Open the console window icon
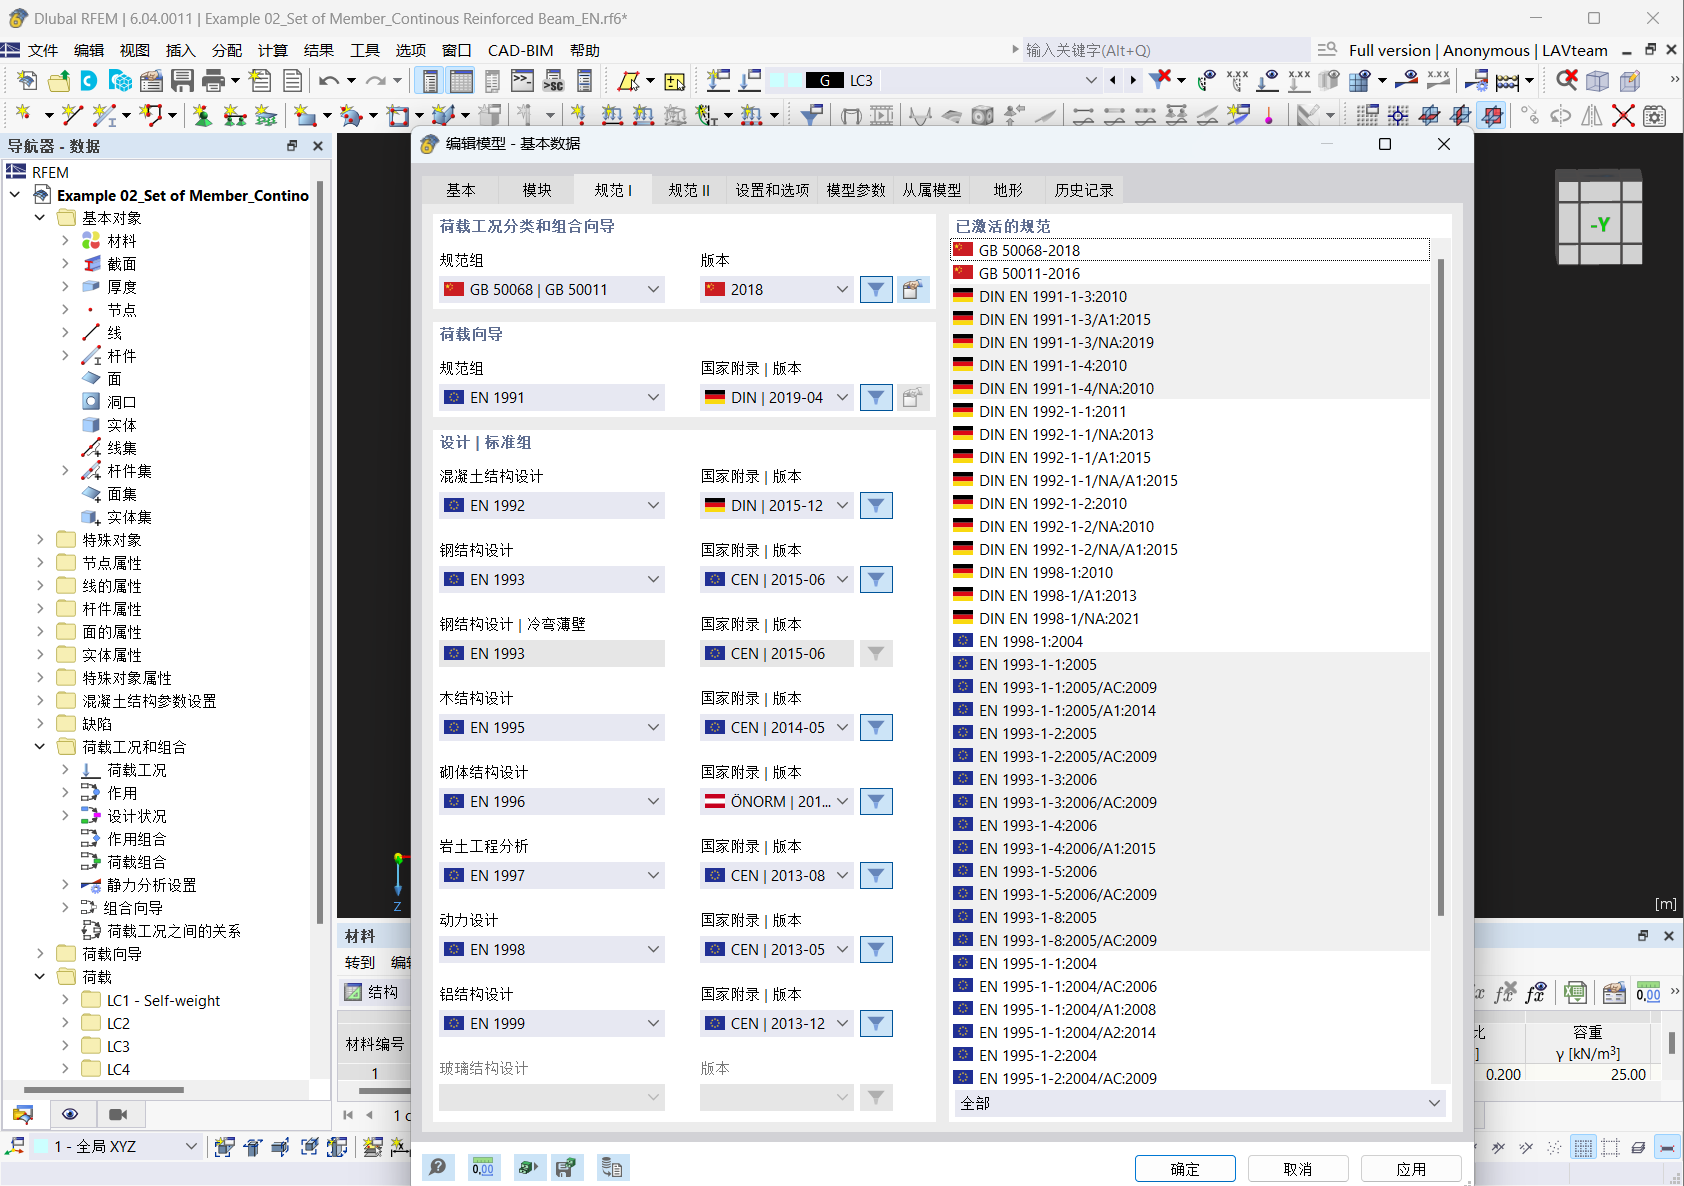 pos(522,81)
